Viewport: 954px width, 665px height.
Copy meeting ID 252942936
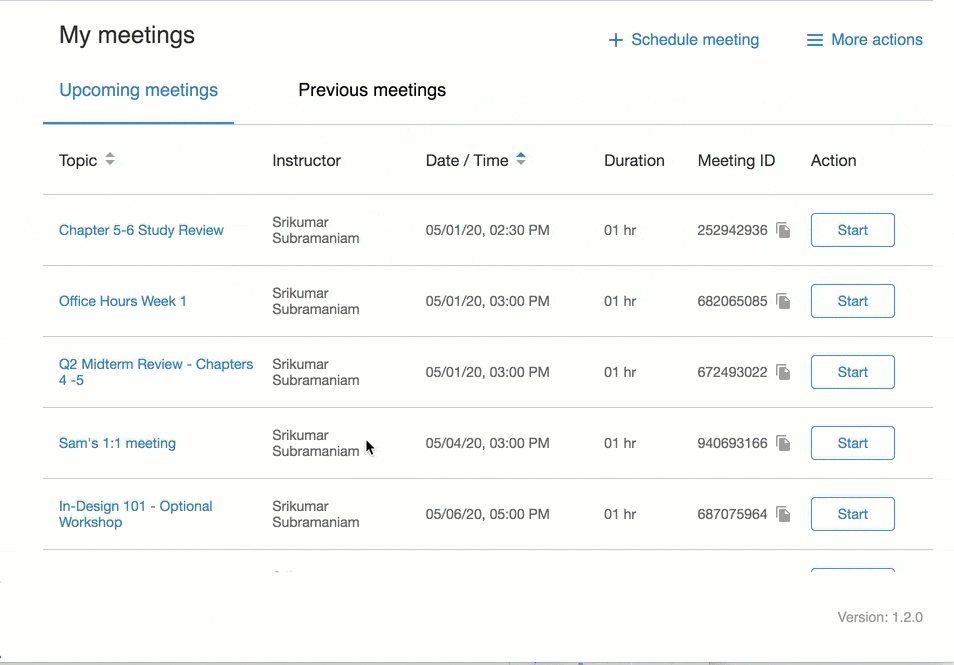point(784,231)
